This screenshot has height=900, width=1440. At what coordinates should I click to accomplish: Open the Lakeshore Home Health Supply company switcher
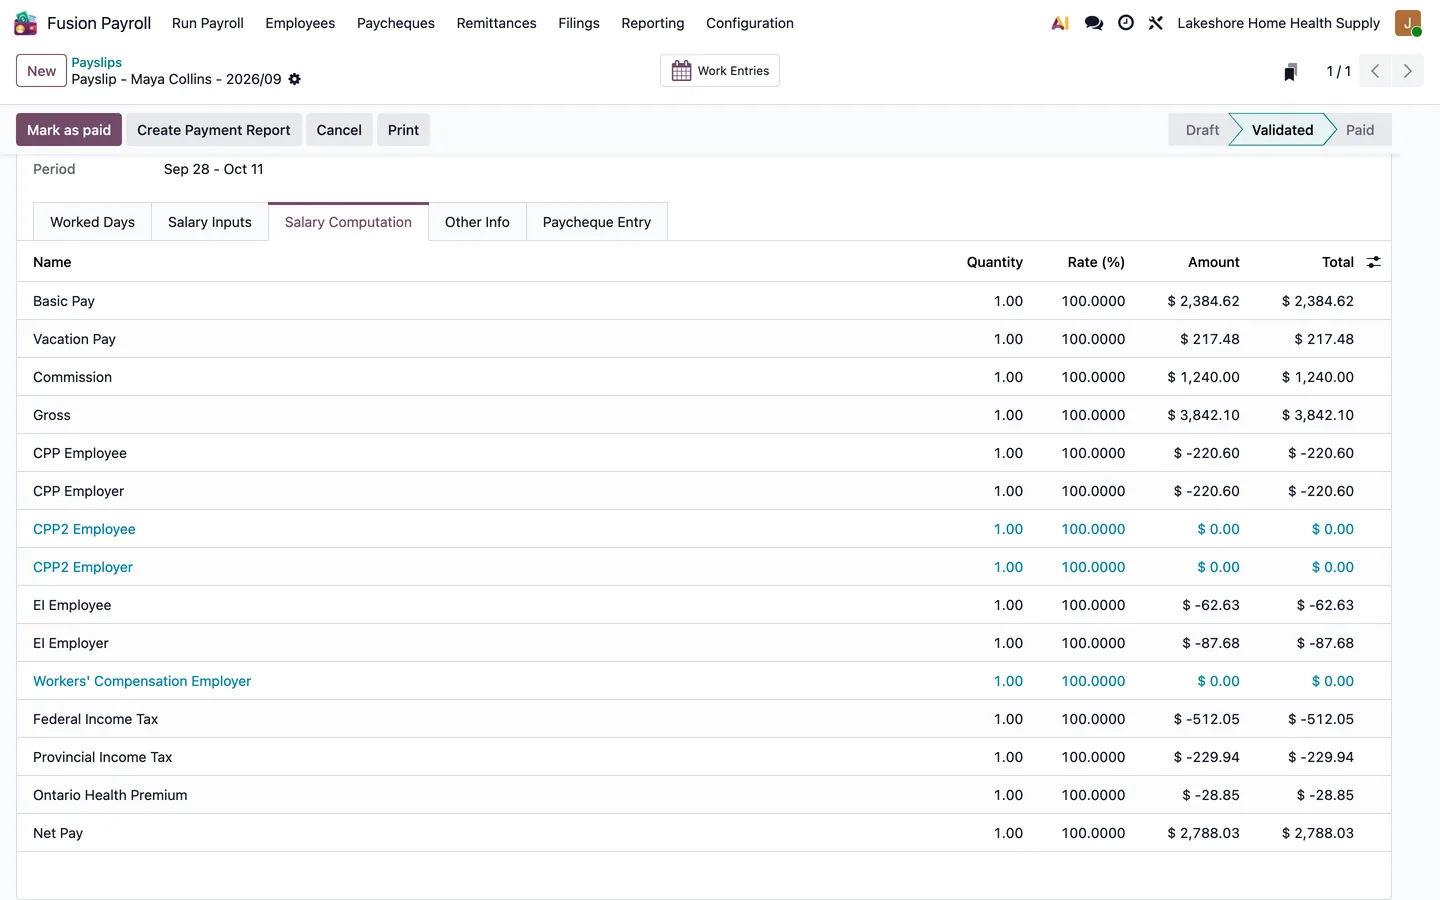1278,23
